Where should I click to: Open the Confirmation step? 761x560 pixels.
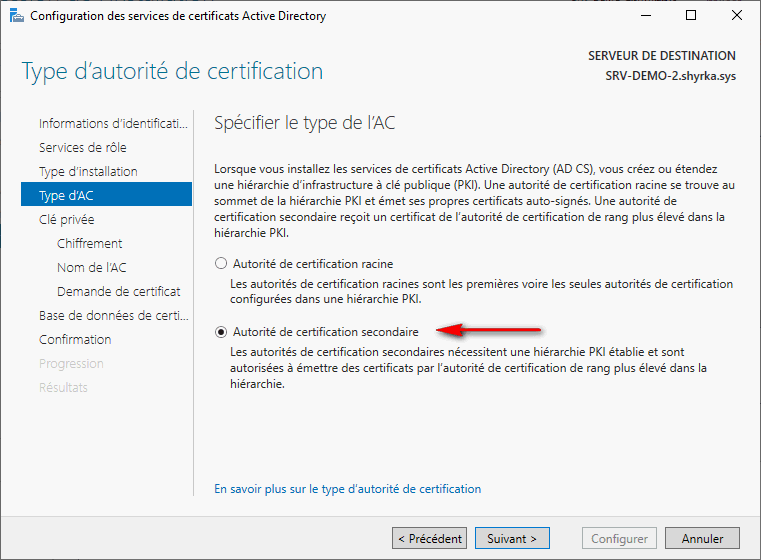pyautogui.click(x=75, y=339)
